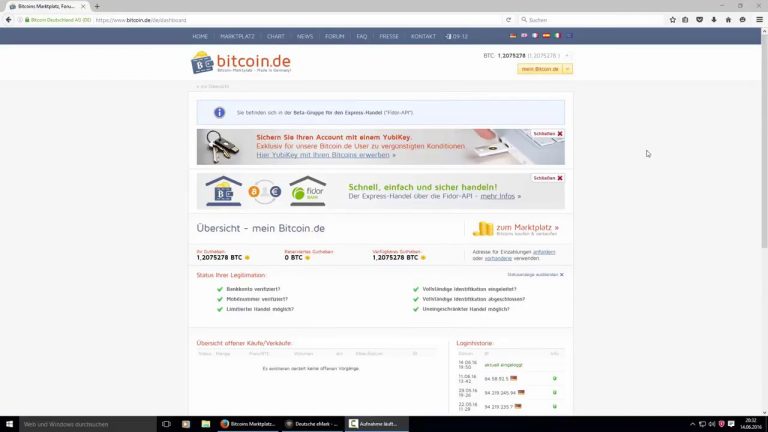
Task: Follow the YubiKey mit Ihren Bitcoins erwerben link
Action: (x=323, y=155)
